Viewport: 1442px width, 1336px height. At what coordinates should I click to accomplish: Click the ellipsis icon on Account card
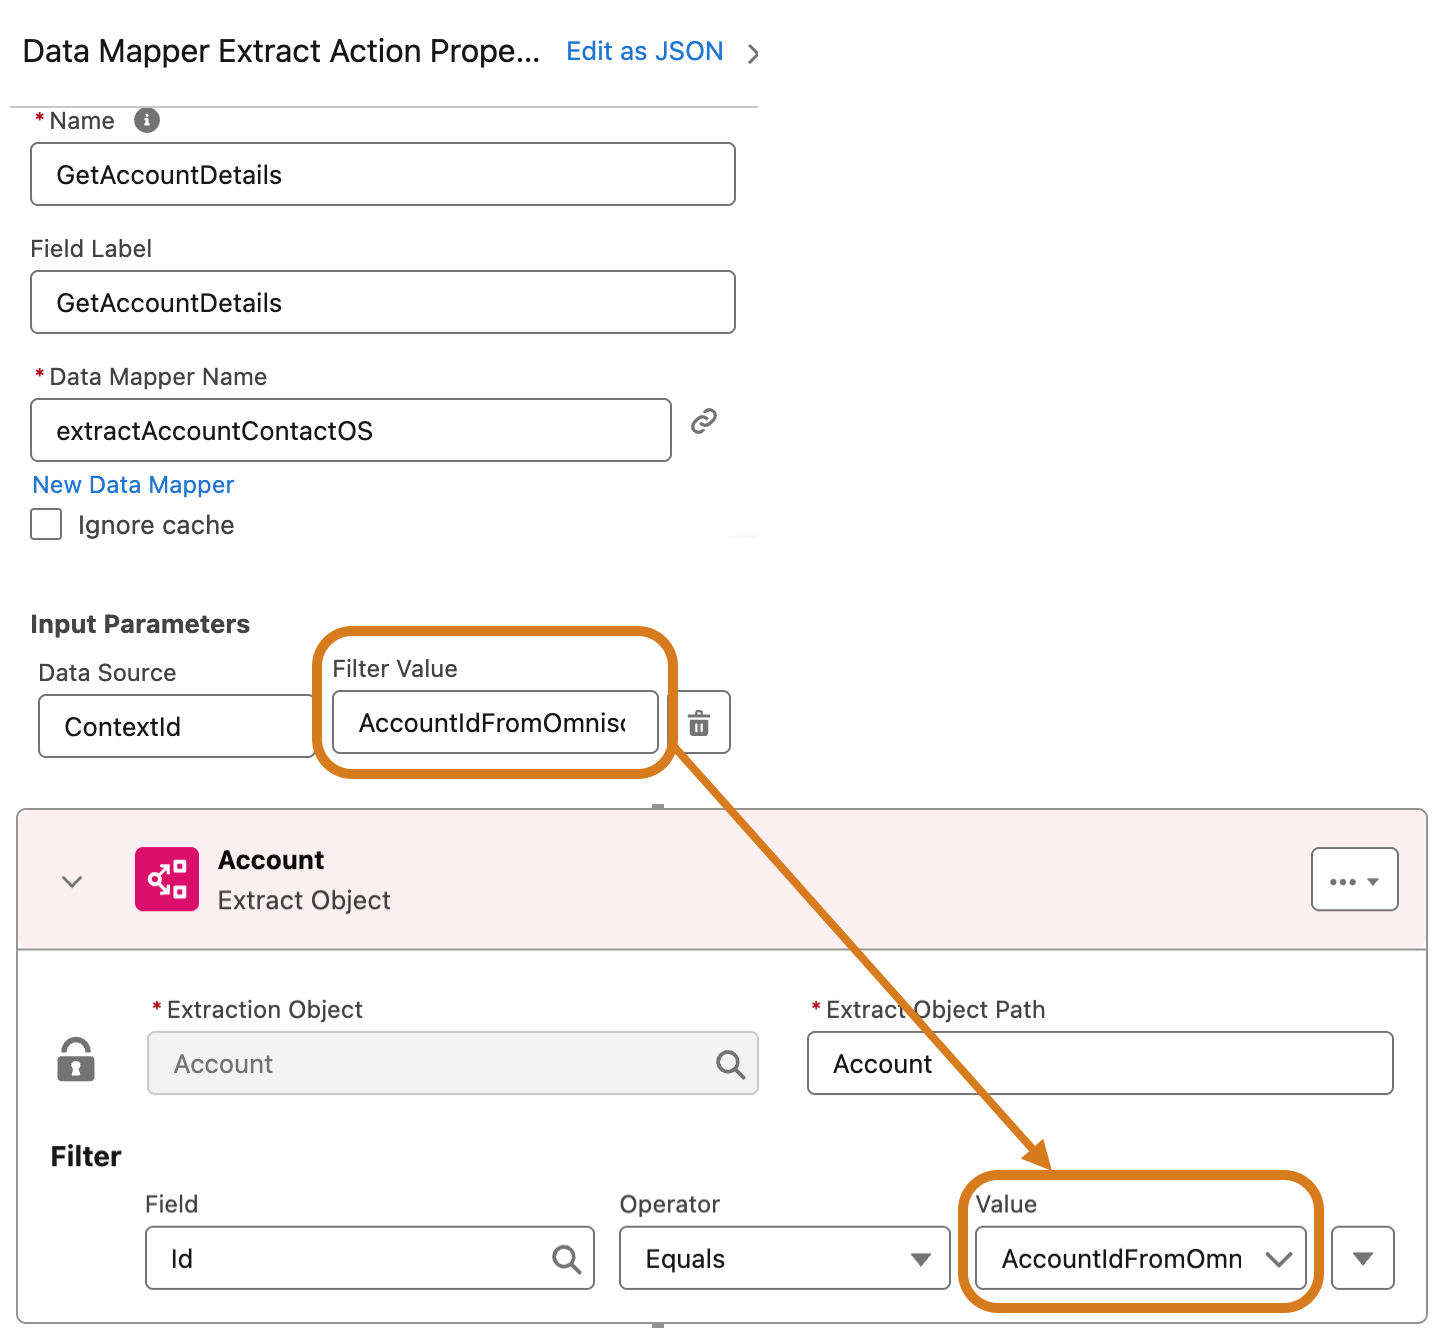[1345, 880]
